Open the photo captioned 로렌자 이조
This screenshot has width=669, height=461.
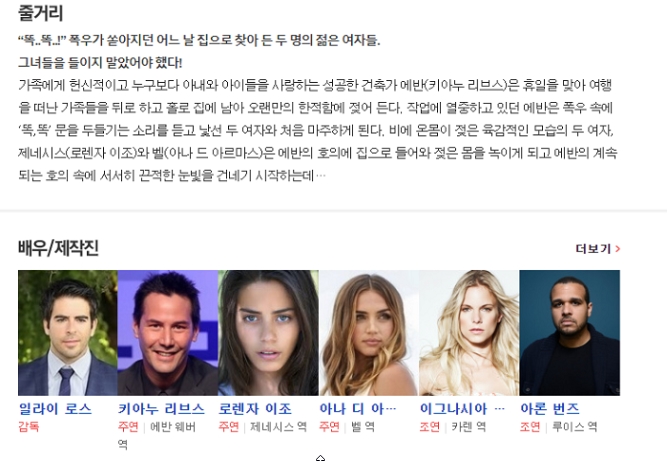pos(268,333)
